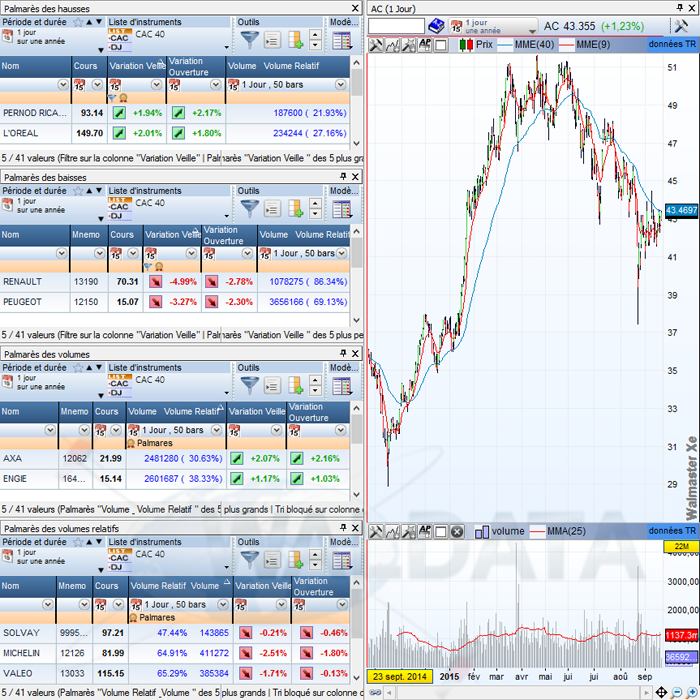700x700 pixels.
Task: Click the crosshair move icon at chart bottom
Action: pos(661,692)
